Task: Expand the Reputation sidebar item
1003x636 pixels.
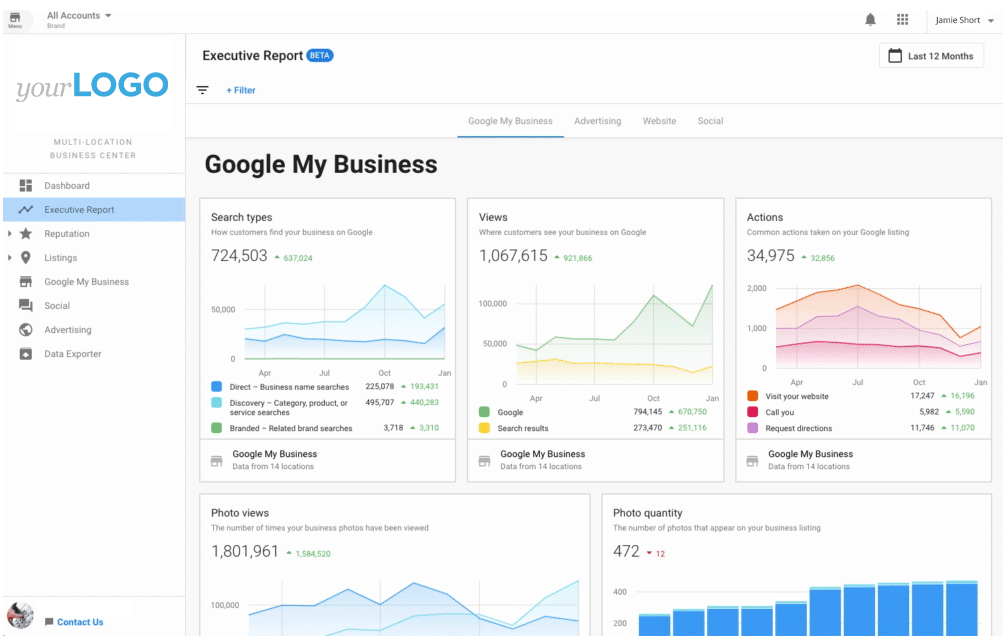Action: [x=9, y=234]
